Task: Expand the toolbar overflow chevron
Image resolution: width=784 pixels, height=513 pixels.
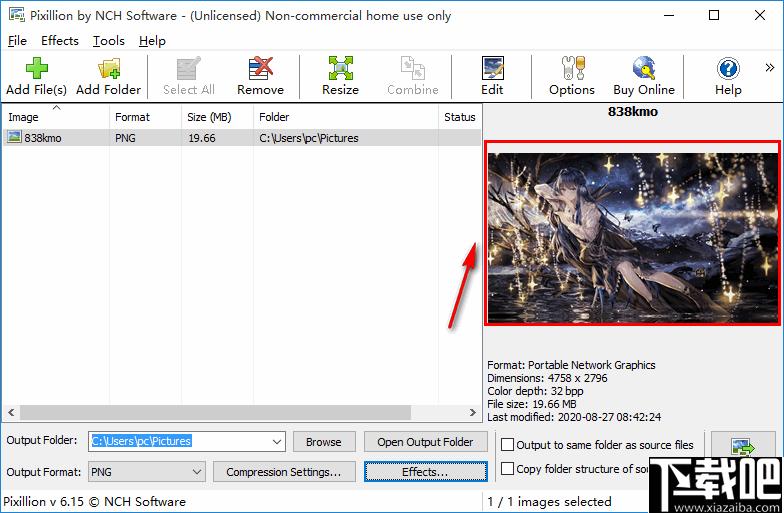Action: (770, 68)
